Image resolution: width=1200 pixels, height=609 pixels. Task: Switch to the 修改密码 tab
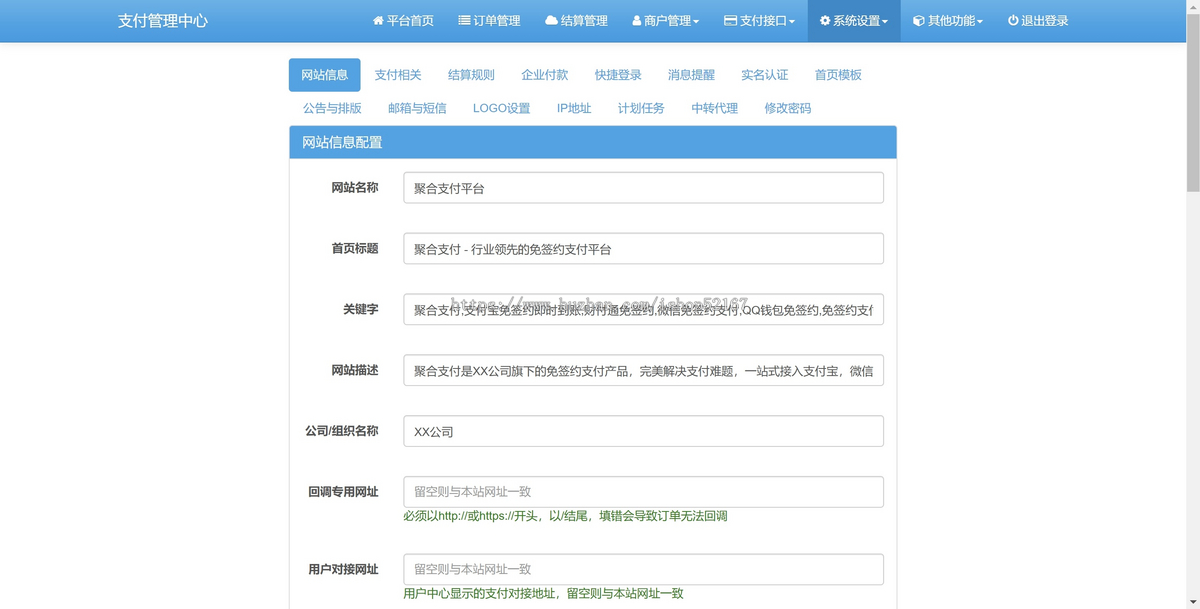[x=788, y=108]
